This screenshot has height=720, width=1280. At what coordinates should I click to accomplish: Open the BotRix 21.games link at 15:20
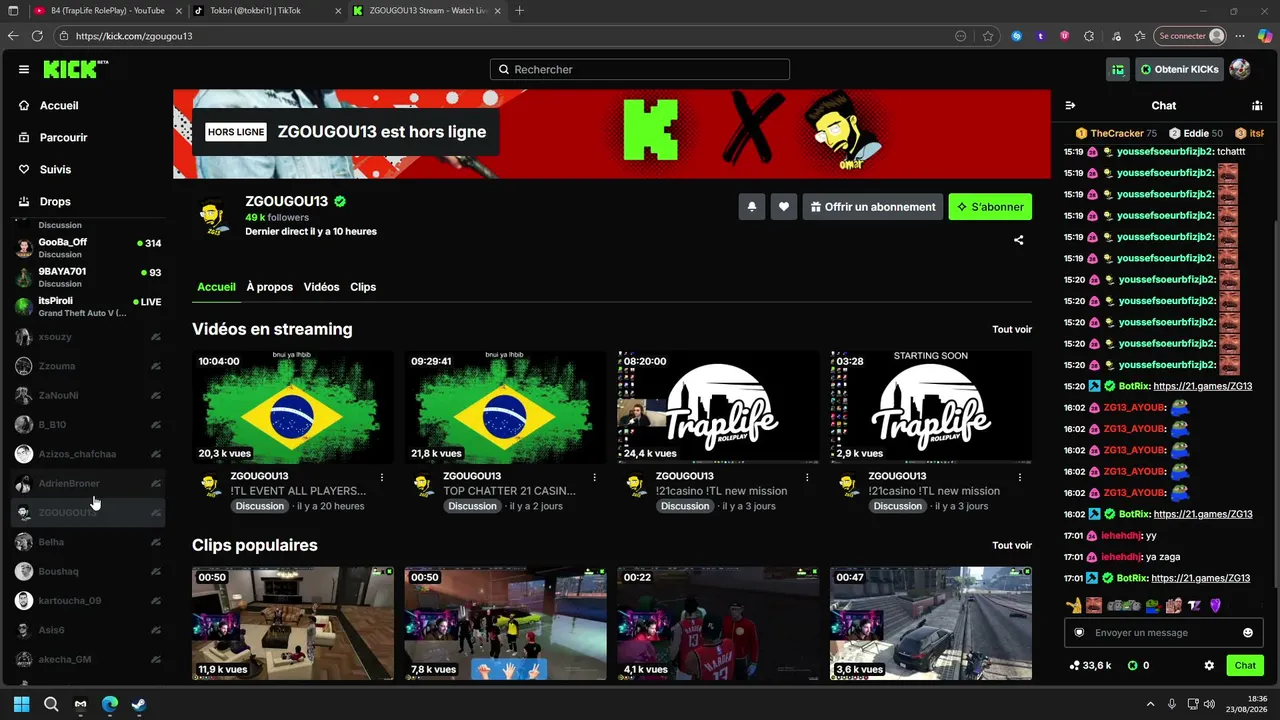coord(1202,386)
